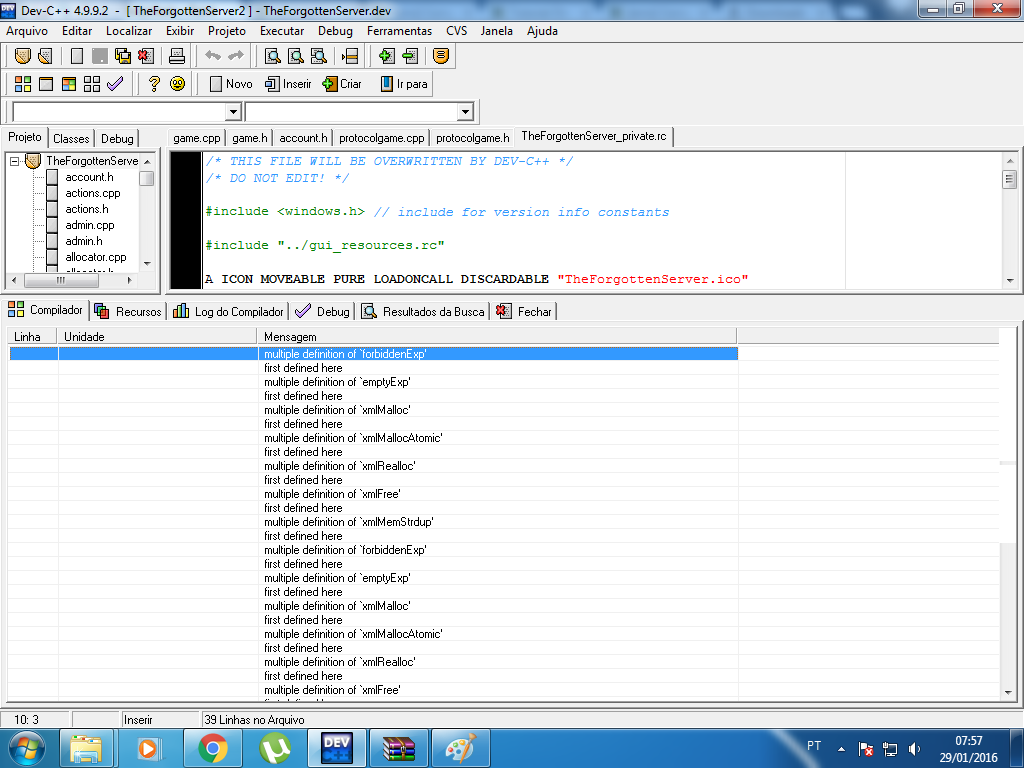Select actions.cpp in project tree

(x=93, y=193)
